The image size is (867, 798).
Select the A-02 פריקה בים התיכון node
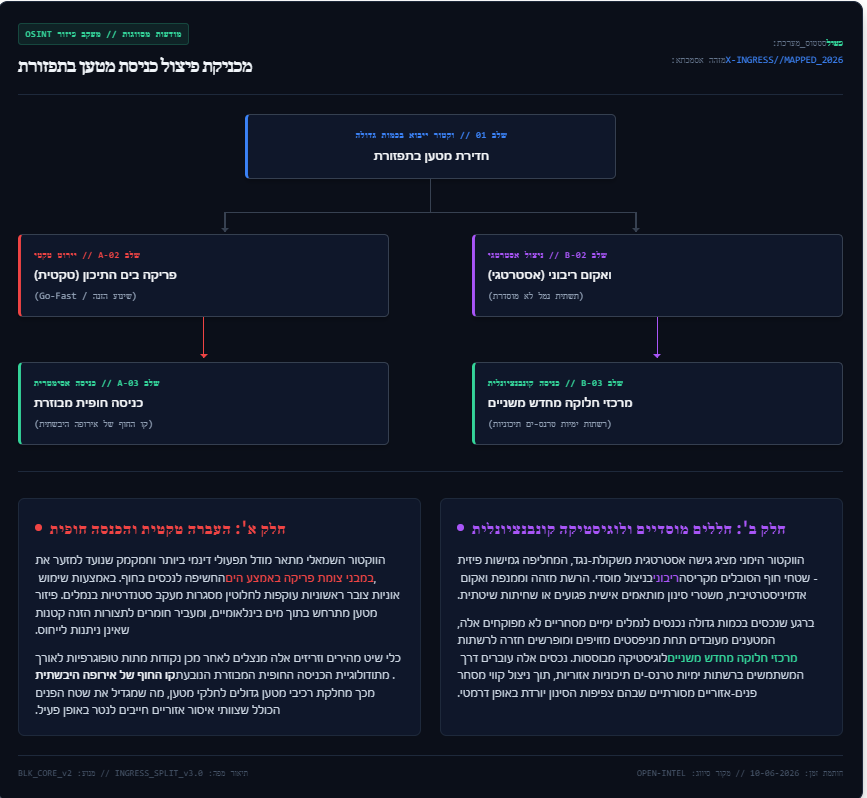pyautogui.click(x=203, y=275)
